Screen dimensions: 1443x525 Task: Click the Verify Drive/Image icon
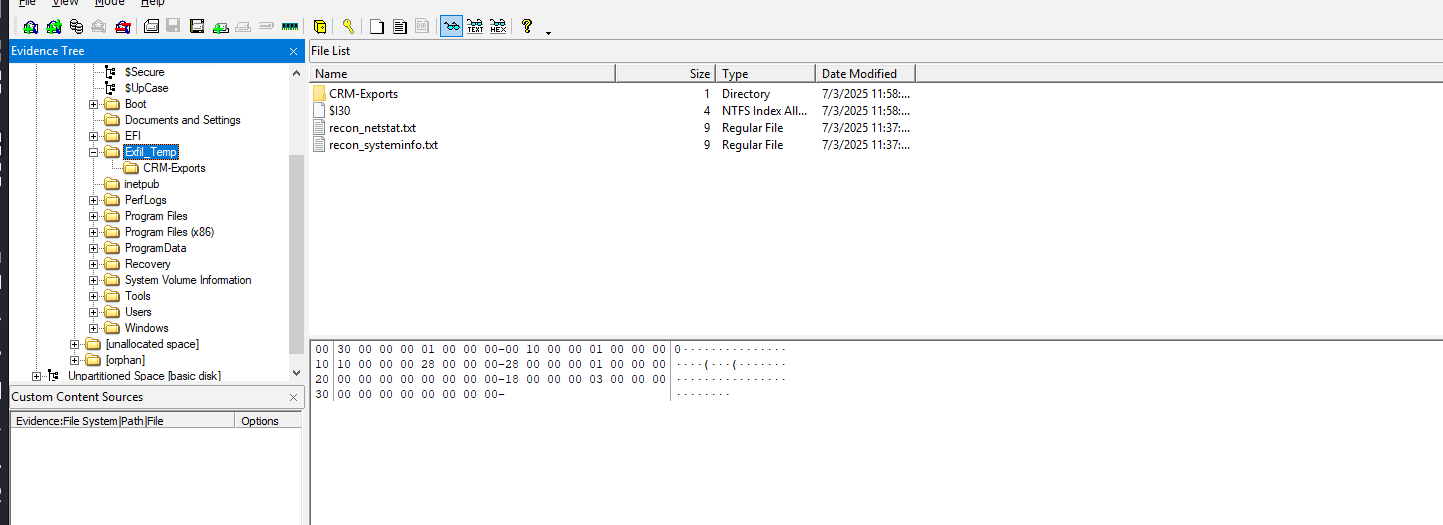[266, 27]
